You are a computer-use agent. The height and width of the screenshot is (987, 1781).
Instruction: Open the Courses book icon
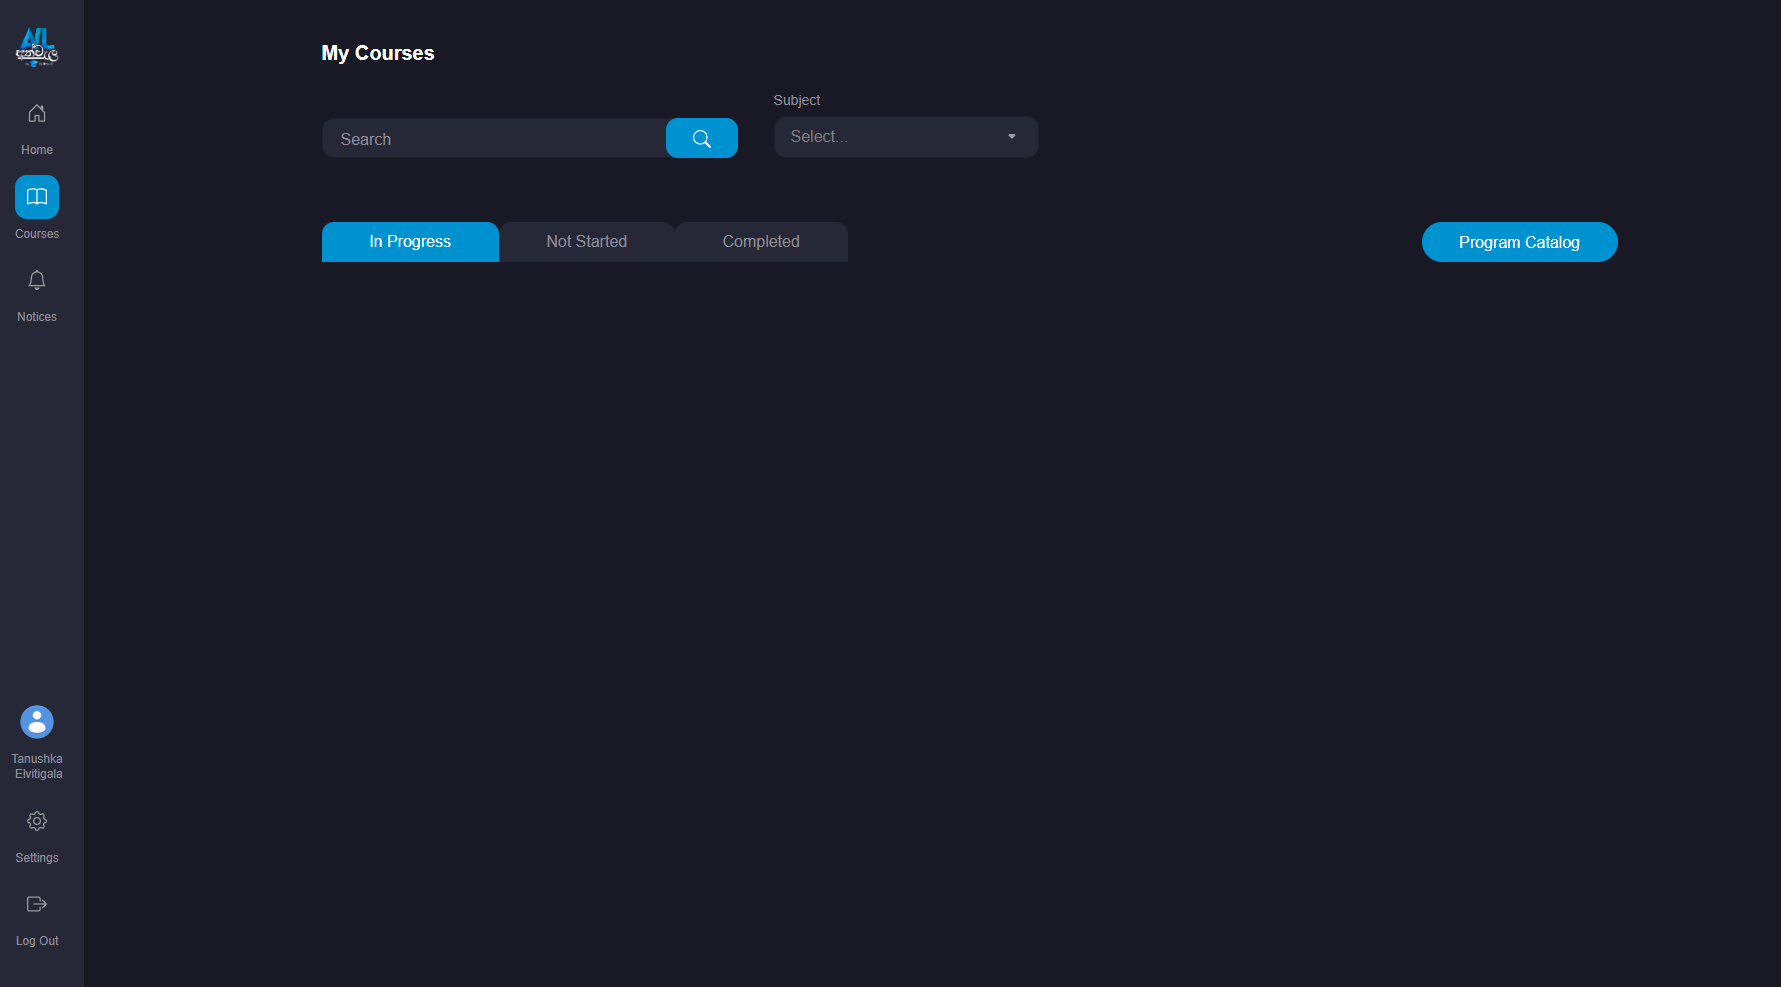(x=37, y=197)
